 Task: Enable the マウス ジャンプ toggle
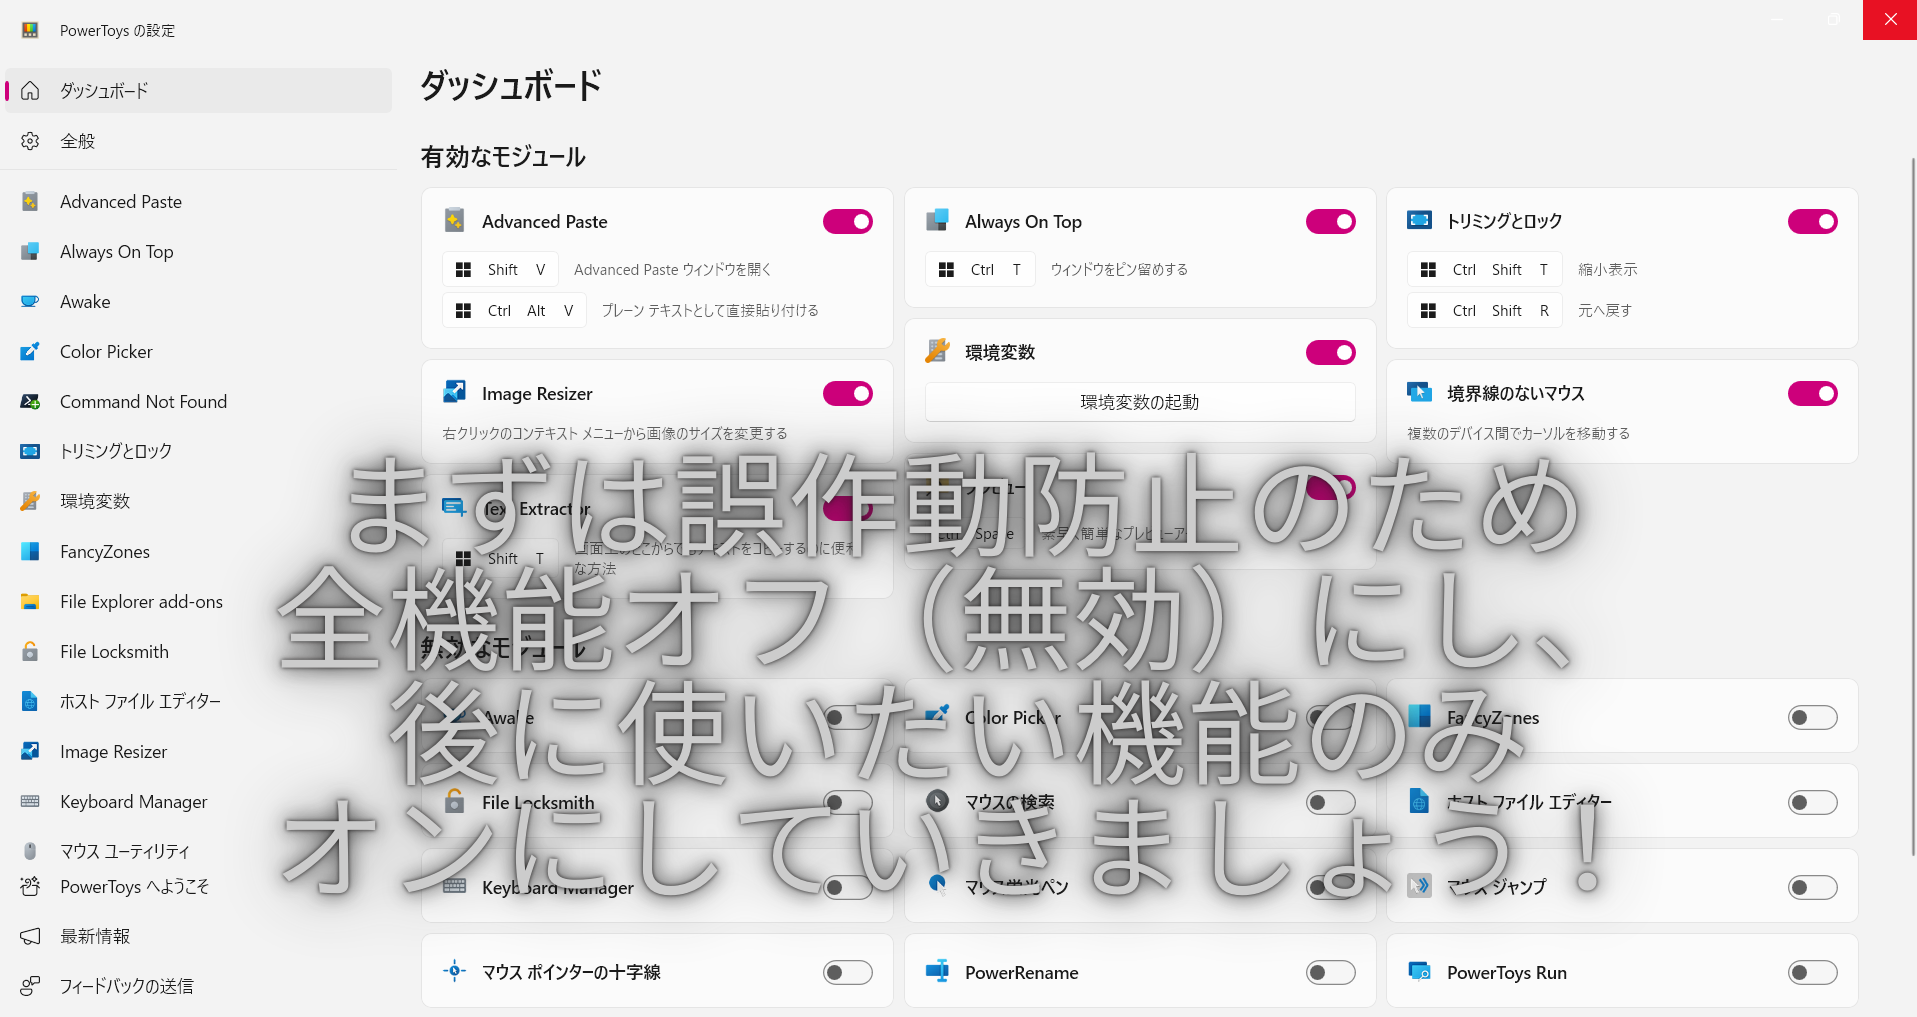[1813, 888]
